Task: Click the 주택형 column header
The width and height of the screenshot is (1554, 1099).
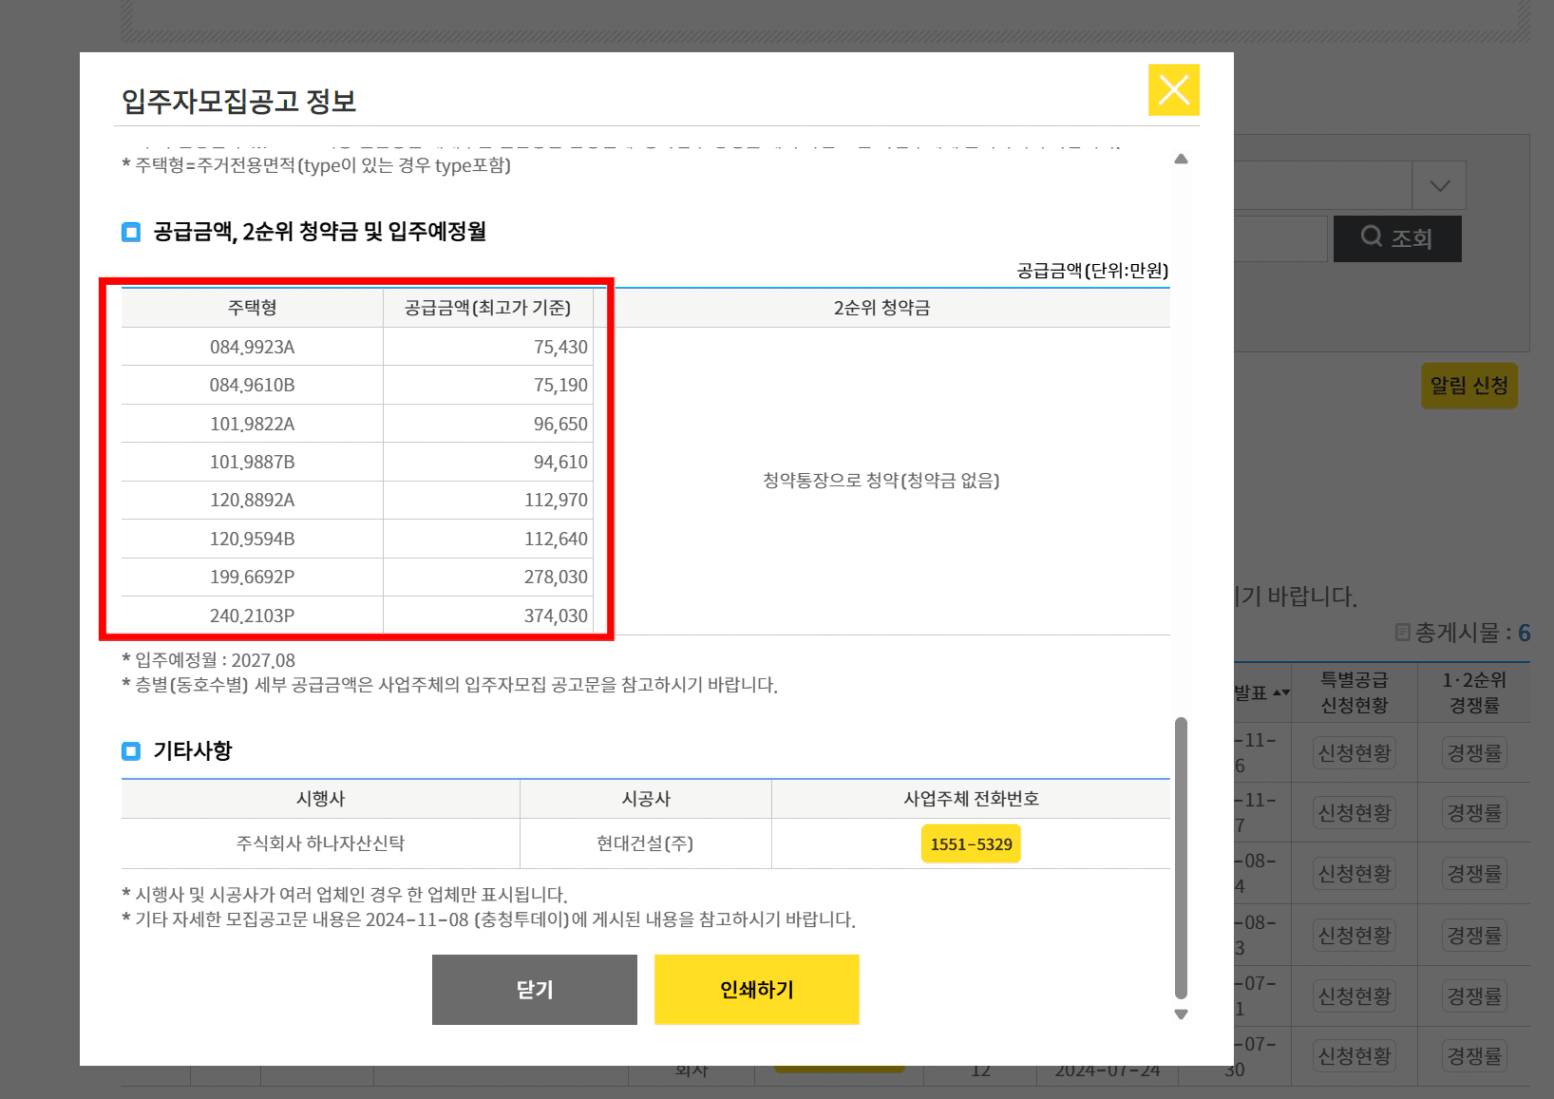Action: (x=252, y=308)
